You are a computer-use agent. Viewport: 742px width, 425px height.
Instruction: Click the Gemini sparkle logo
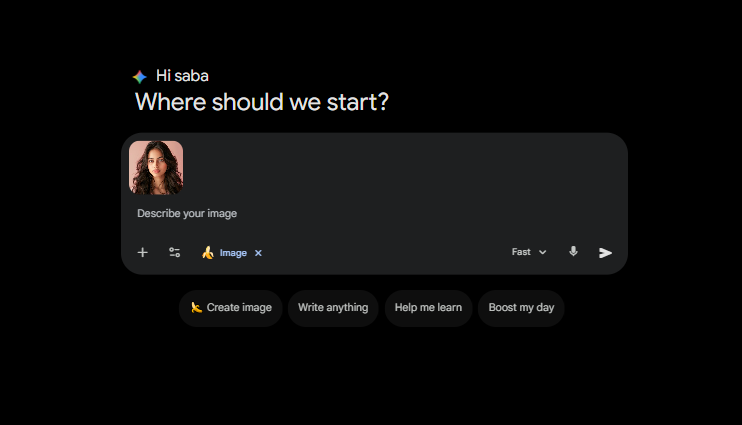point(140,76)
